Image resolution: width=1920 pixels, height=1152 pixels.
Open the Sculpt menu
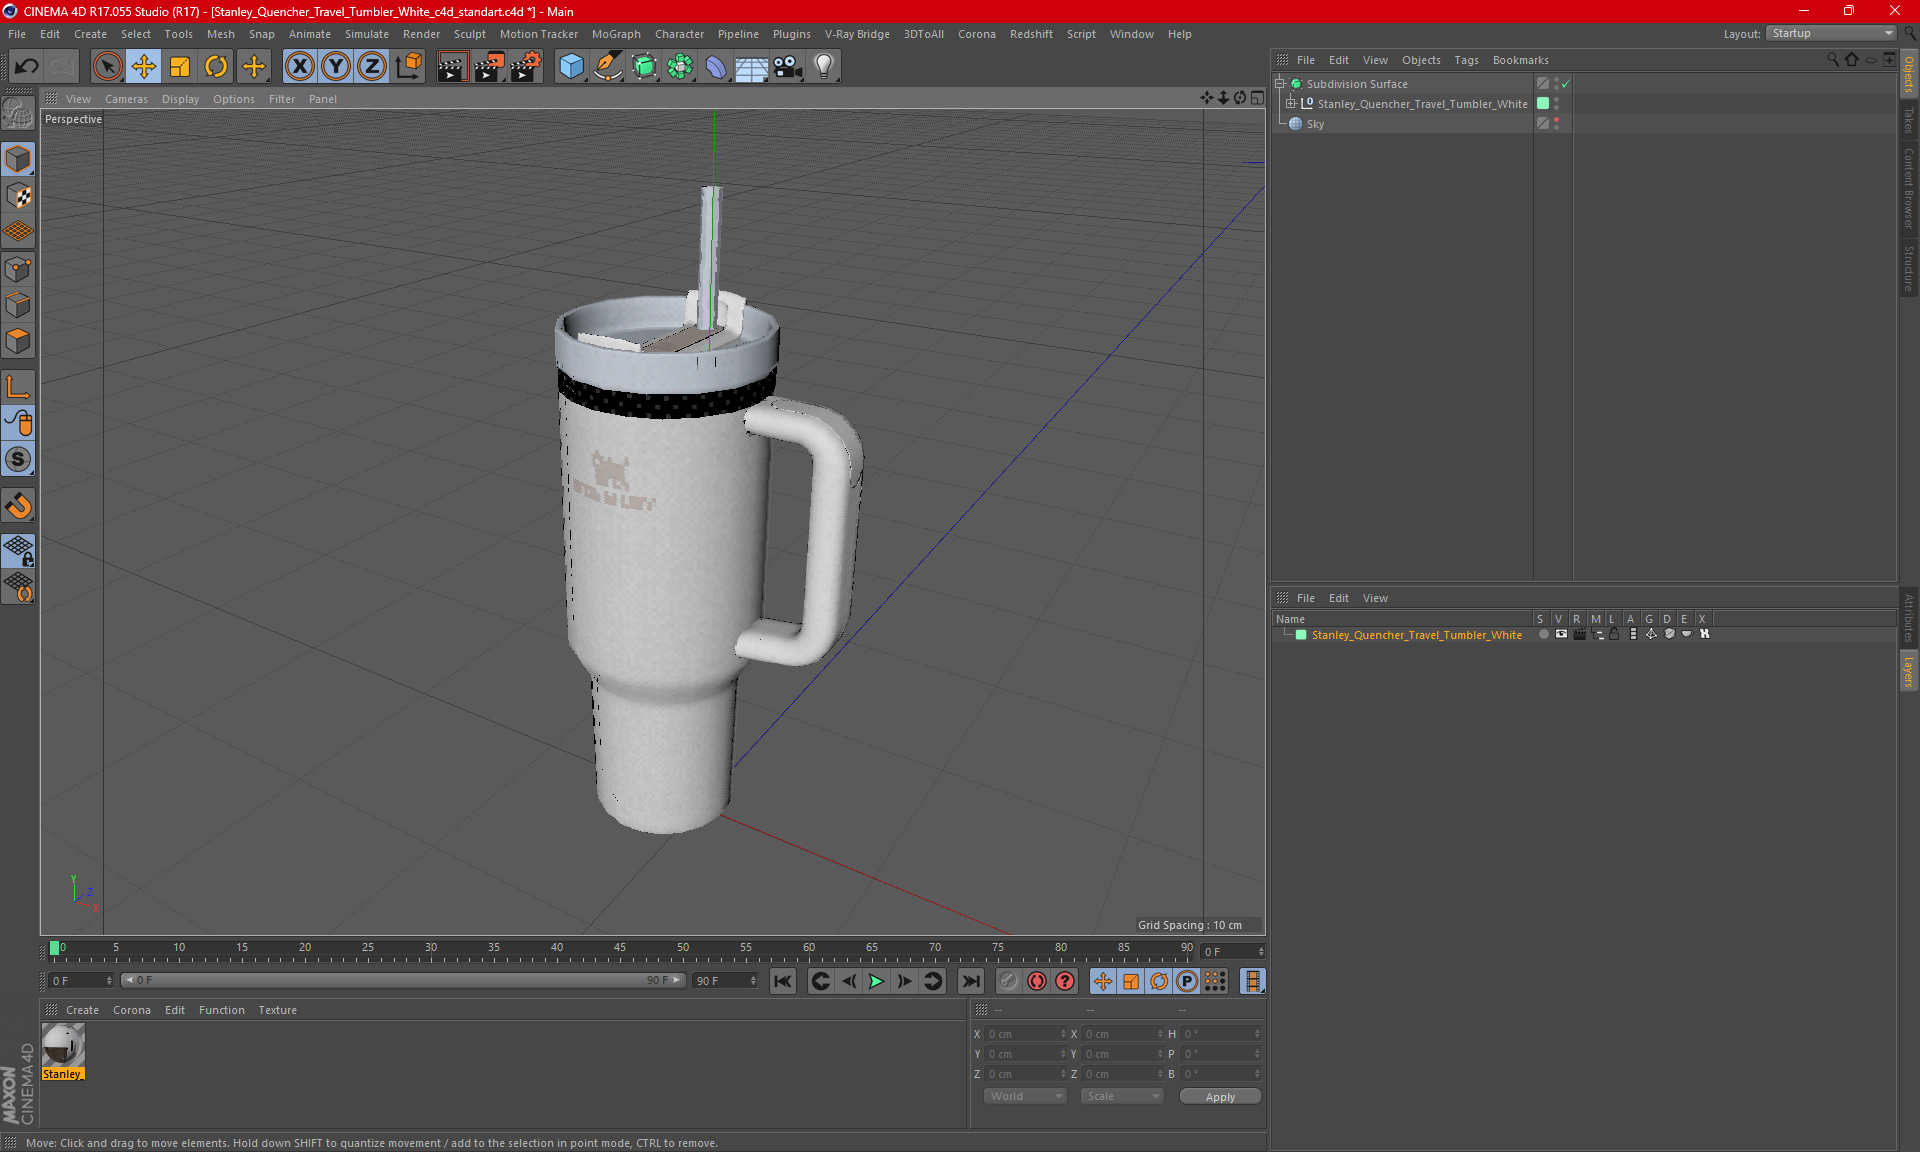(469, 34)
